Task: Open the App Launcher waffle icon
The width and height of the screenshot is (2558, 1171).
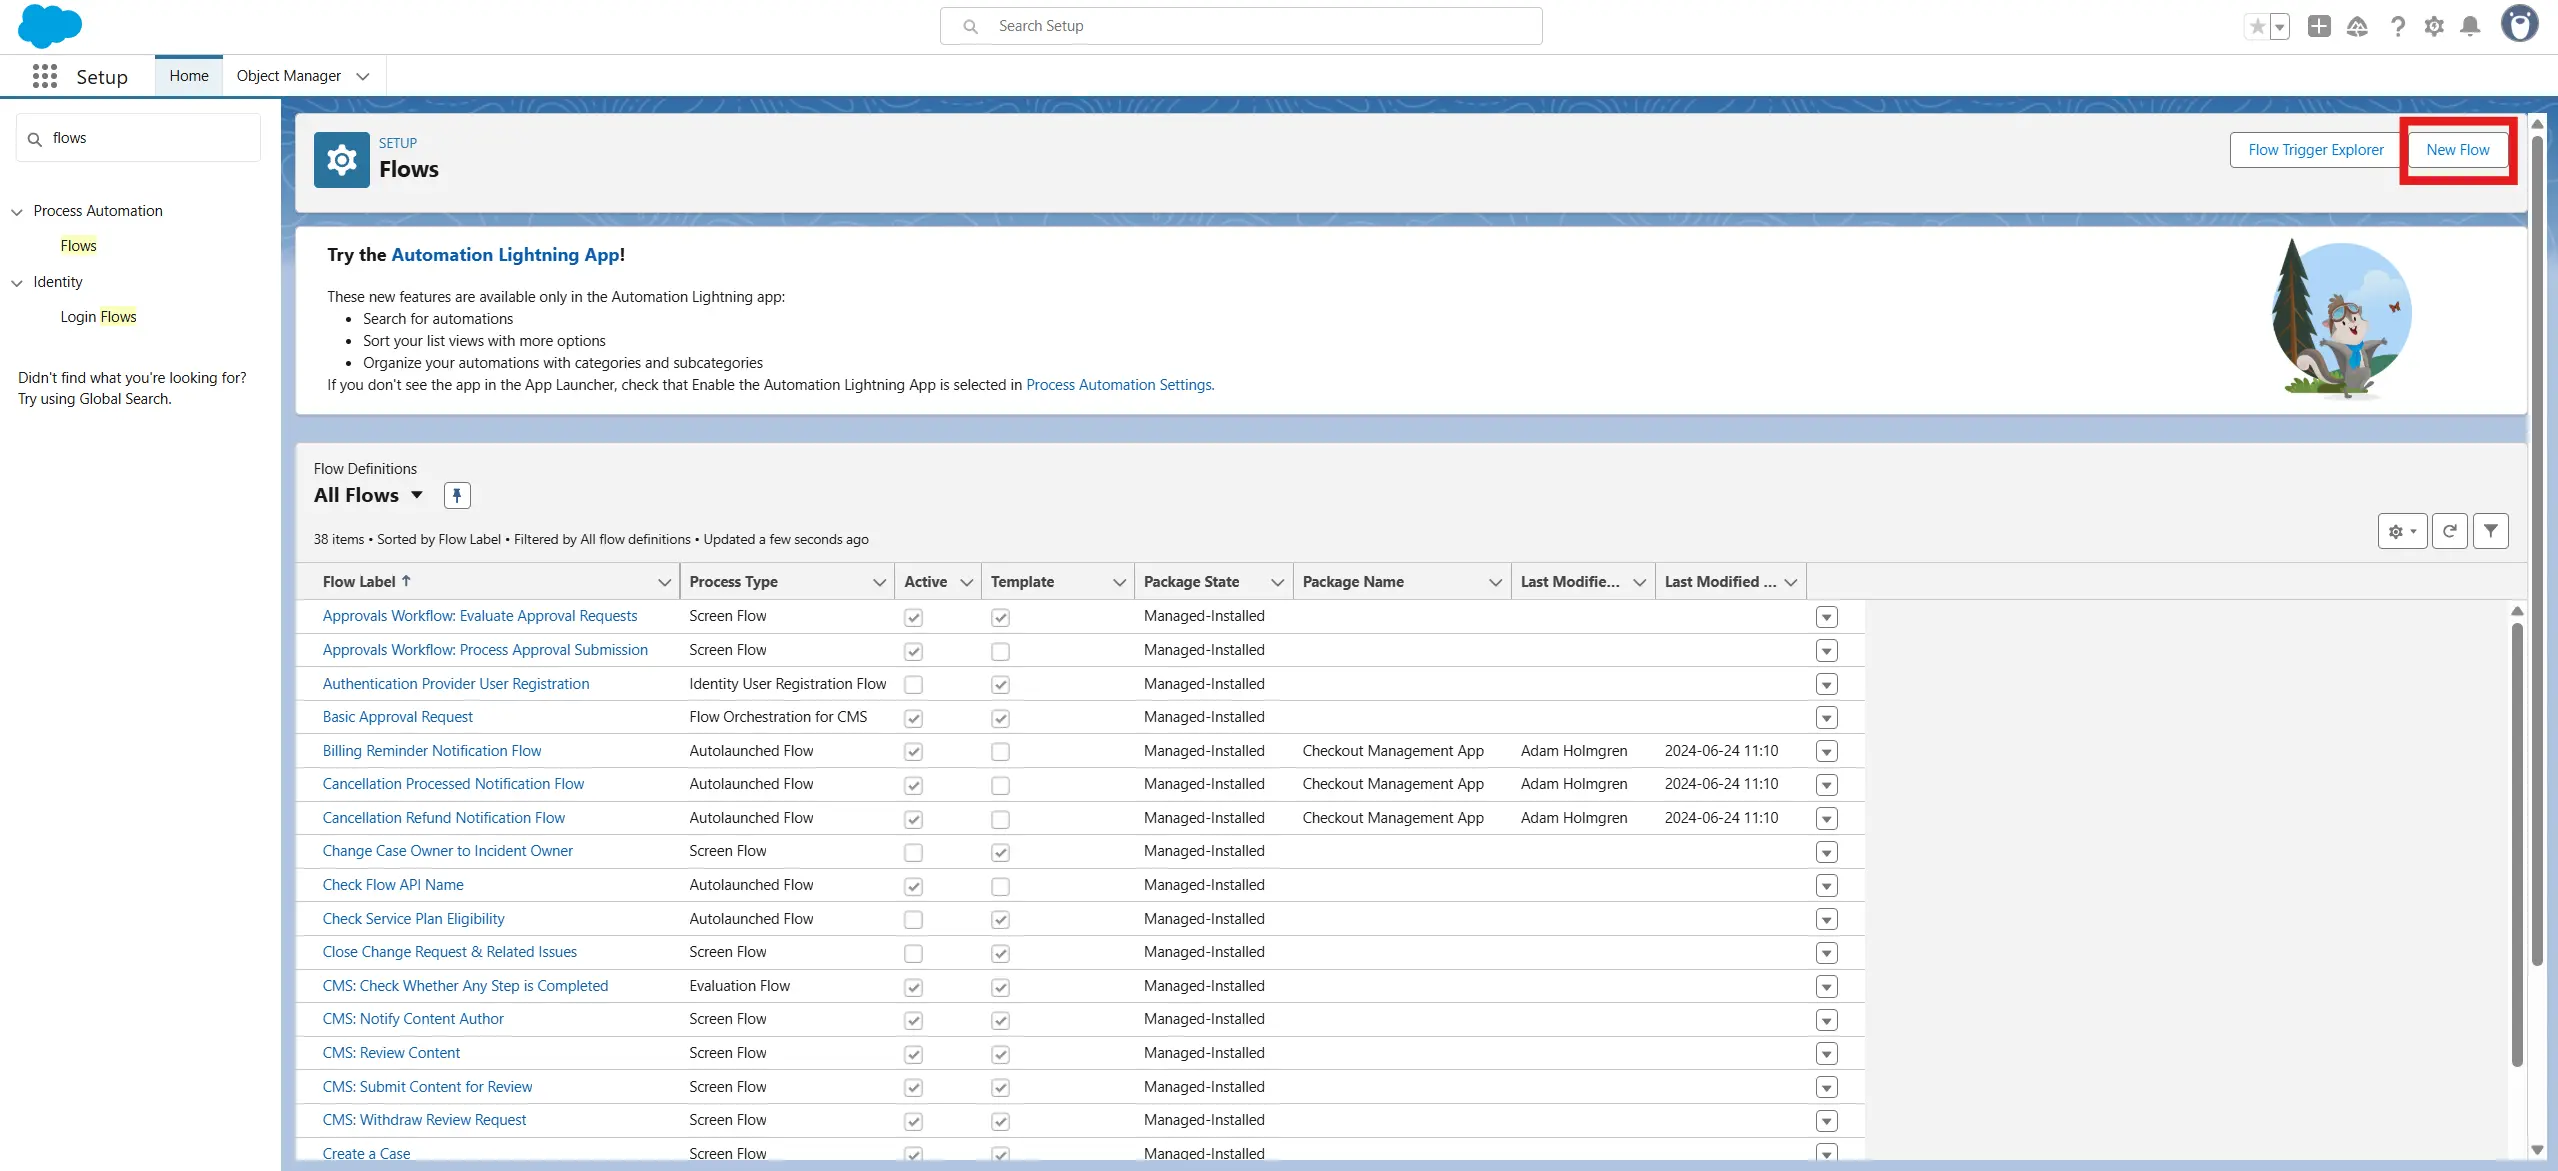Action: coord(44,76)
